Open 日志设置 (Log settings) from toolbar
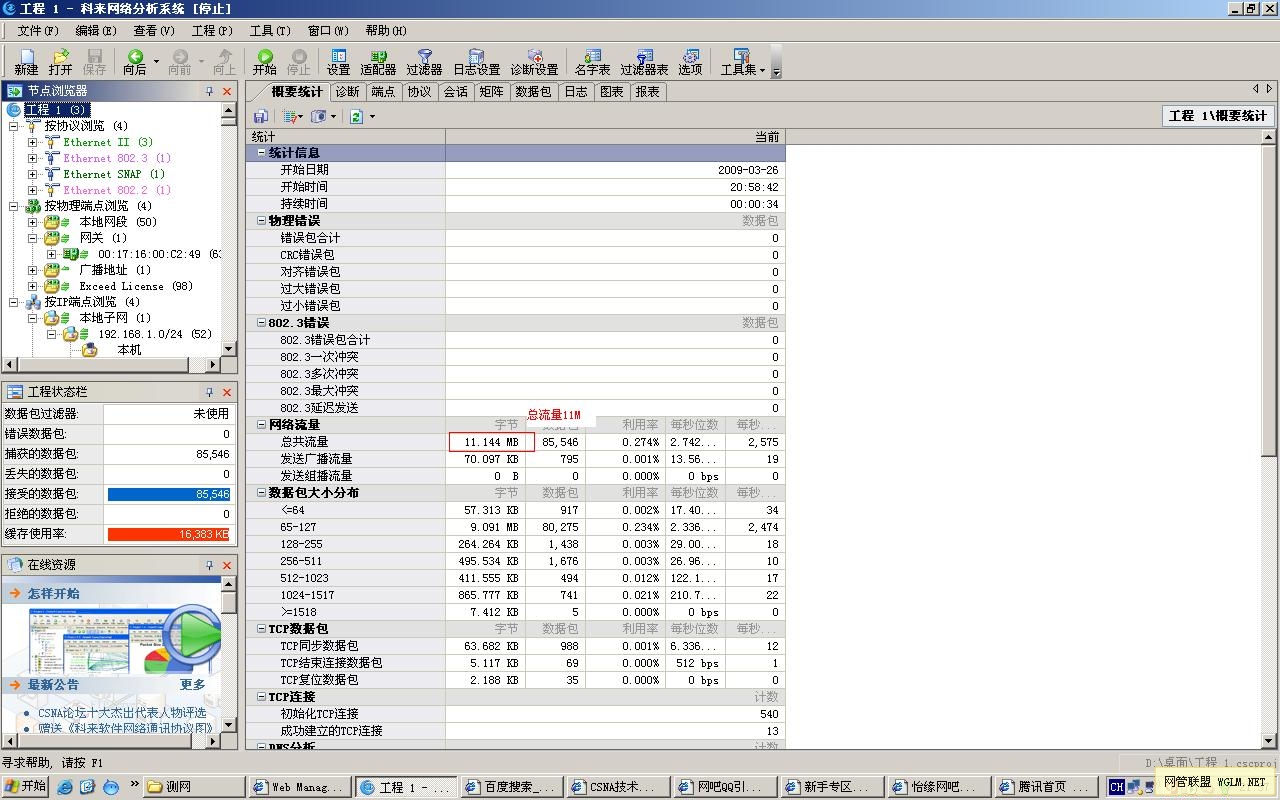The width and height of the screenshot is (1280, 800). point(476,62)
